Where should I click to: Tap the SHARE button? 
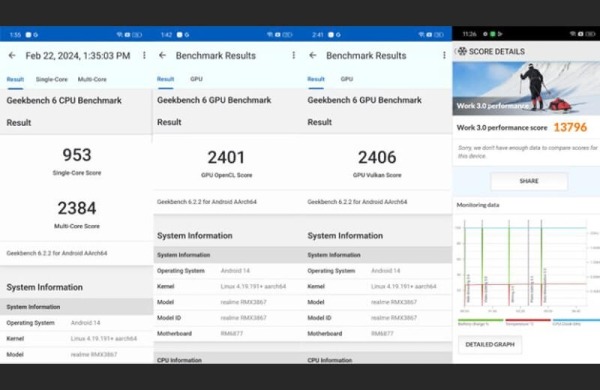point(529,181)
